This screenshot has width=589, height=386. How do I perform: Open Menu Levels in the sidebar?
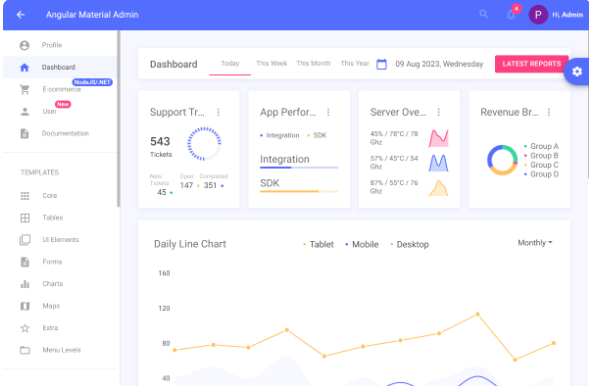coord(60,350)
